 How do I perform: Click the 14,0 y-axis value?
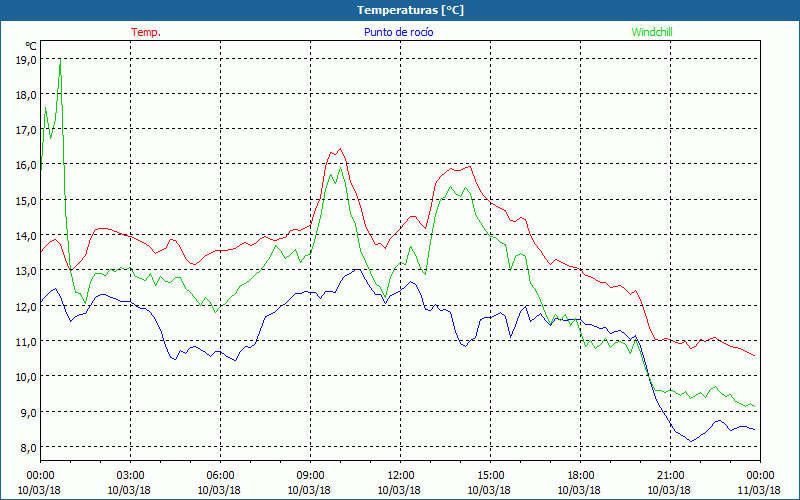tap(26, 236)
